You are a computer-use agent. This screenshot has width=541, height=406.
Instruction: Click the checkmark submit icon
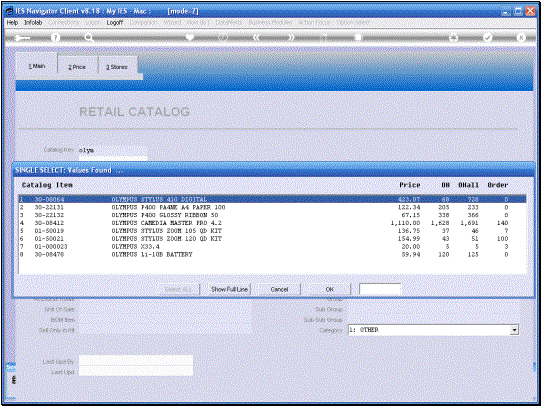(487, 38)
